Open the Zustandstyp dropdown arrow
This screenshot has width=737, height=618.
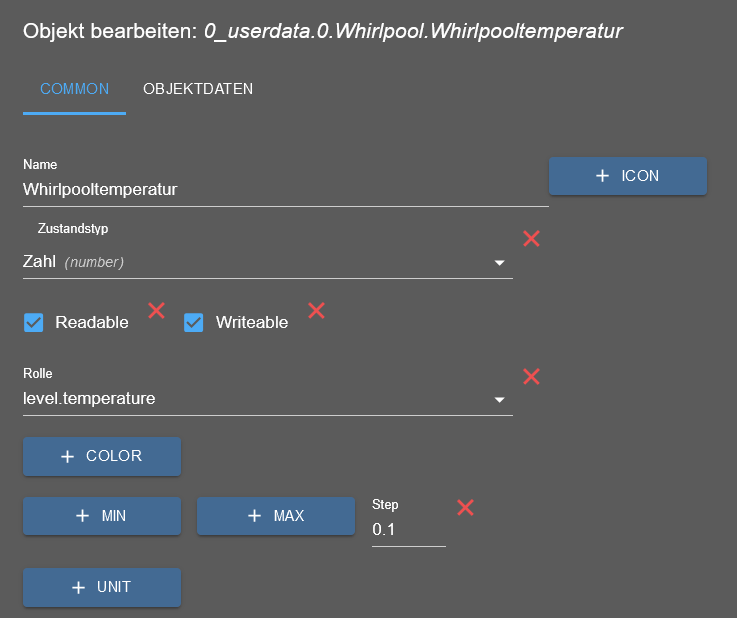tap(499, 263)
